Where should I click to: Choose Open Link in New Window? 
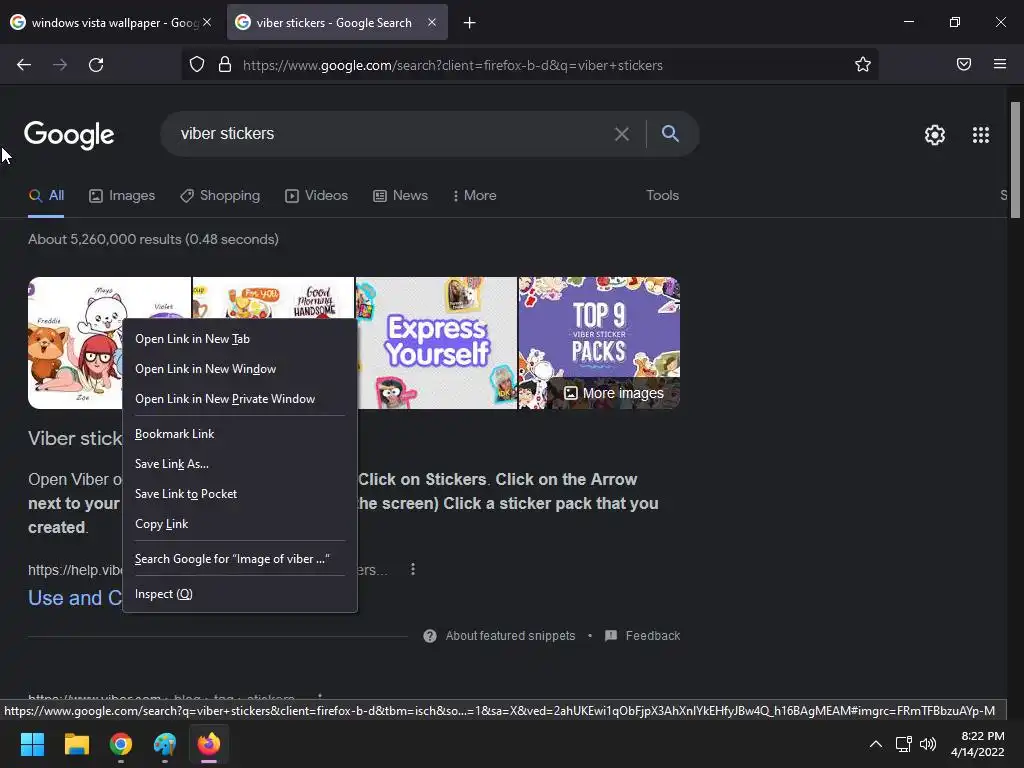tap(240, 369)
